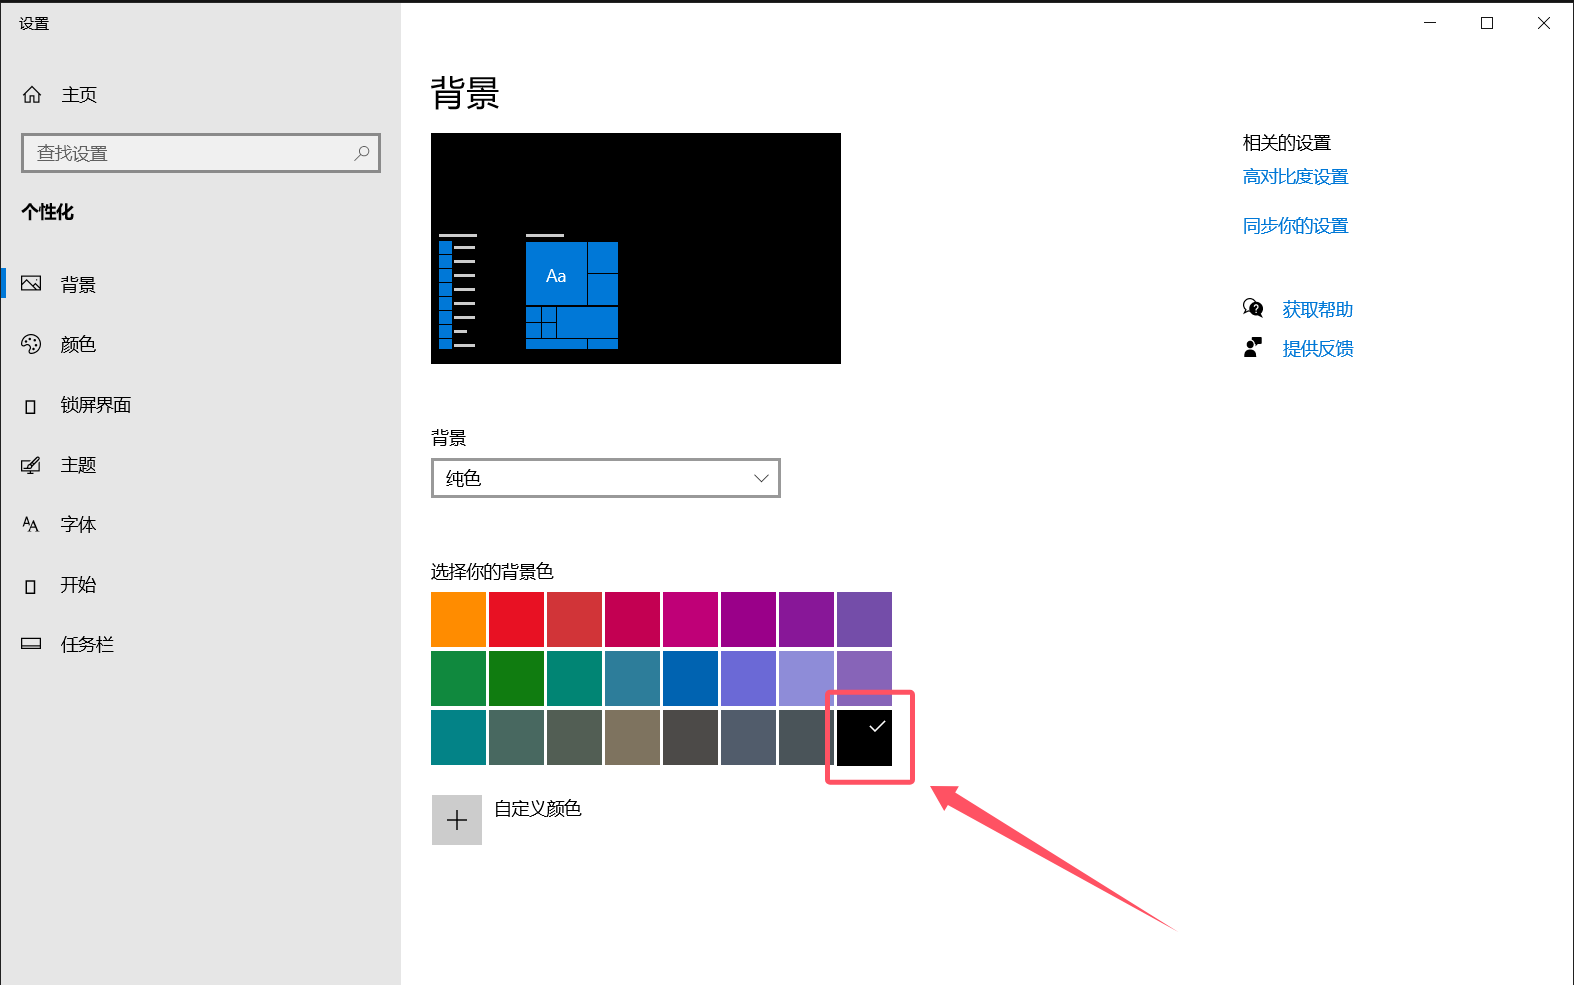Open the 背景 type dropdown showing 纯色

click(605, 478)
